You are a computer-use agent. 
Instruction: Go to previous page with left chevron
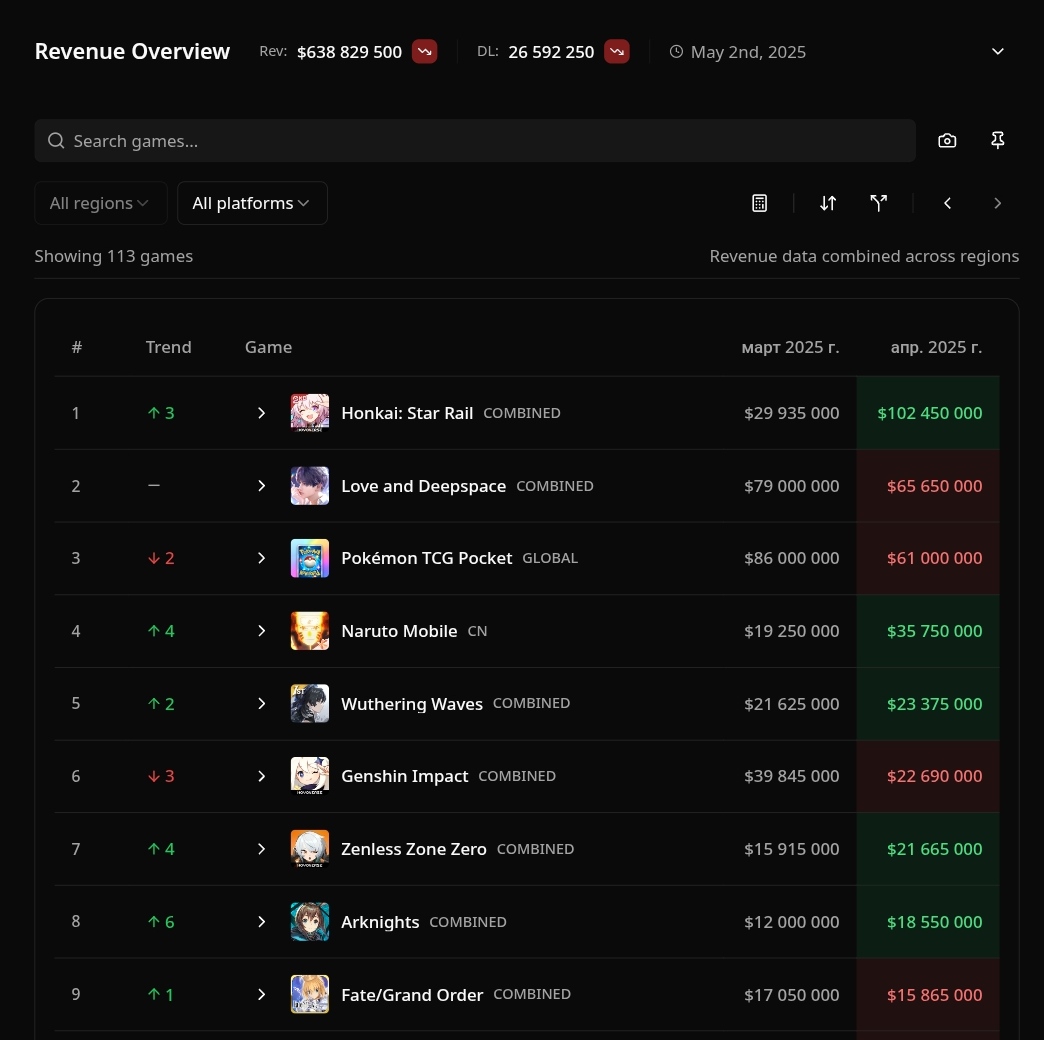(947, 203)
